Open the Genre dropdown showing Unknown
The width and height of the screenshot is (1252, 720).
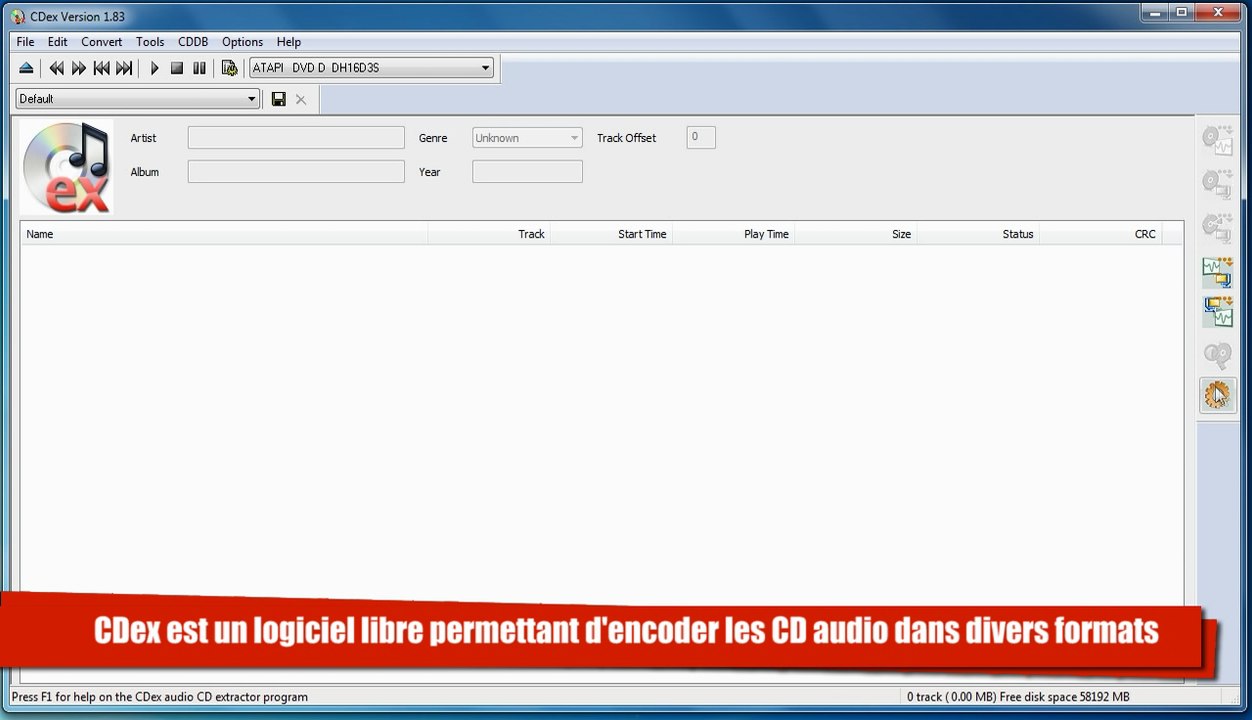pos(527,138)
